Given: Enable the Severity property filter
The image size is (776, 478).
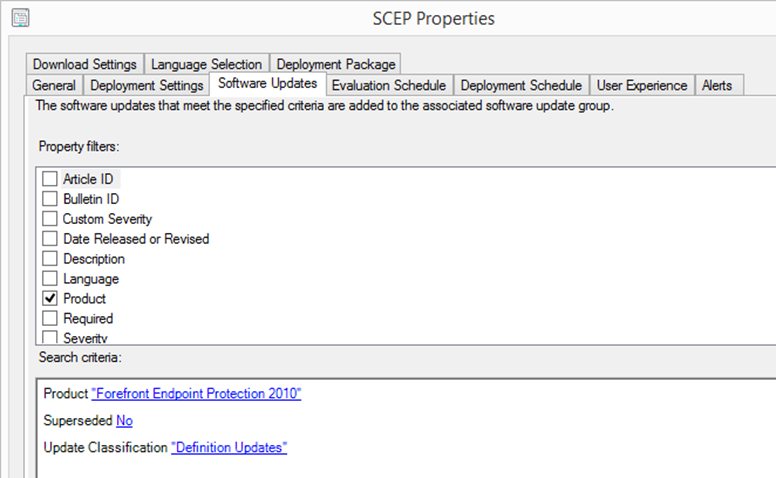Looking at the screenshot, I should point(49,337).
